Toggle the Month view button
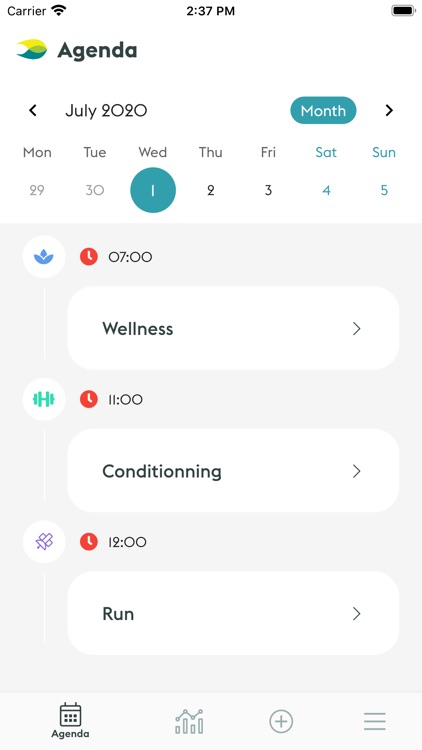The image size is (422, 750). point(323,110)
